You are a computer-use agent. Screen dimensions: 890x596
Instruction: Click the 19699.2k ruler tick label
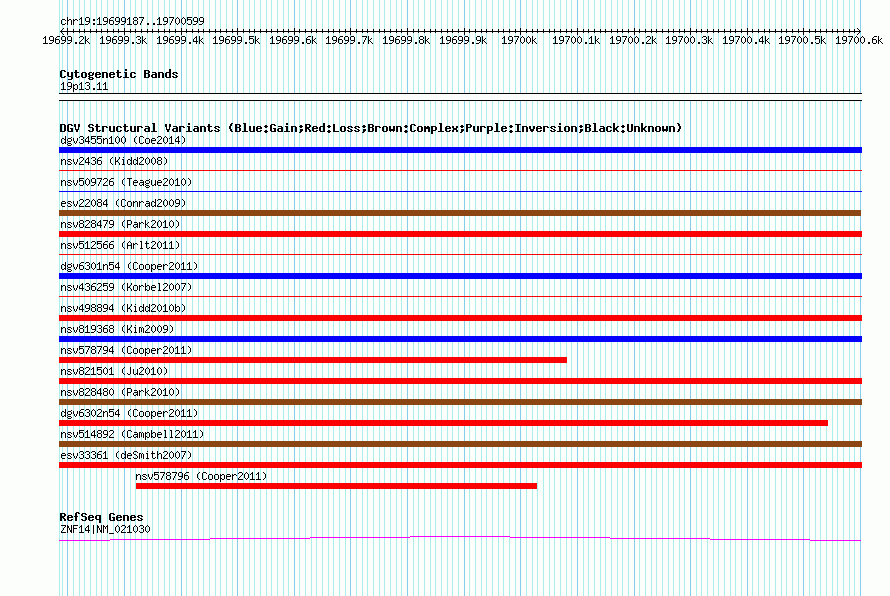(66, 40)
